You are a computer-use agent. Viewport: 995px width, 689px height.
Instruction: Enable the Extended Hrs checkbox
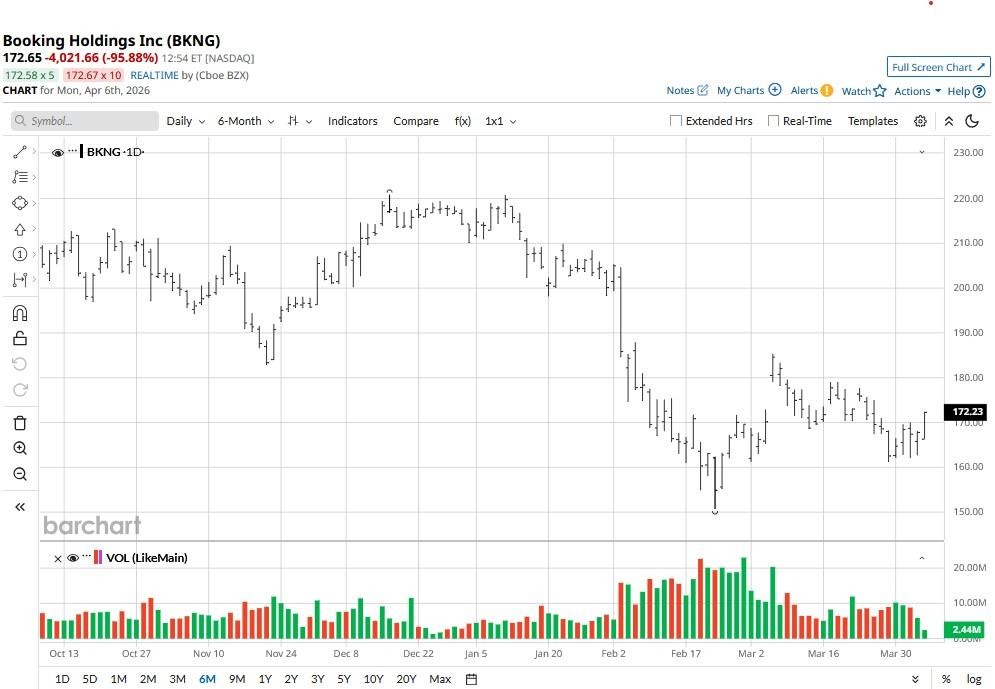tap(676, 121)
